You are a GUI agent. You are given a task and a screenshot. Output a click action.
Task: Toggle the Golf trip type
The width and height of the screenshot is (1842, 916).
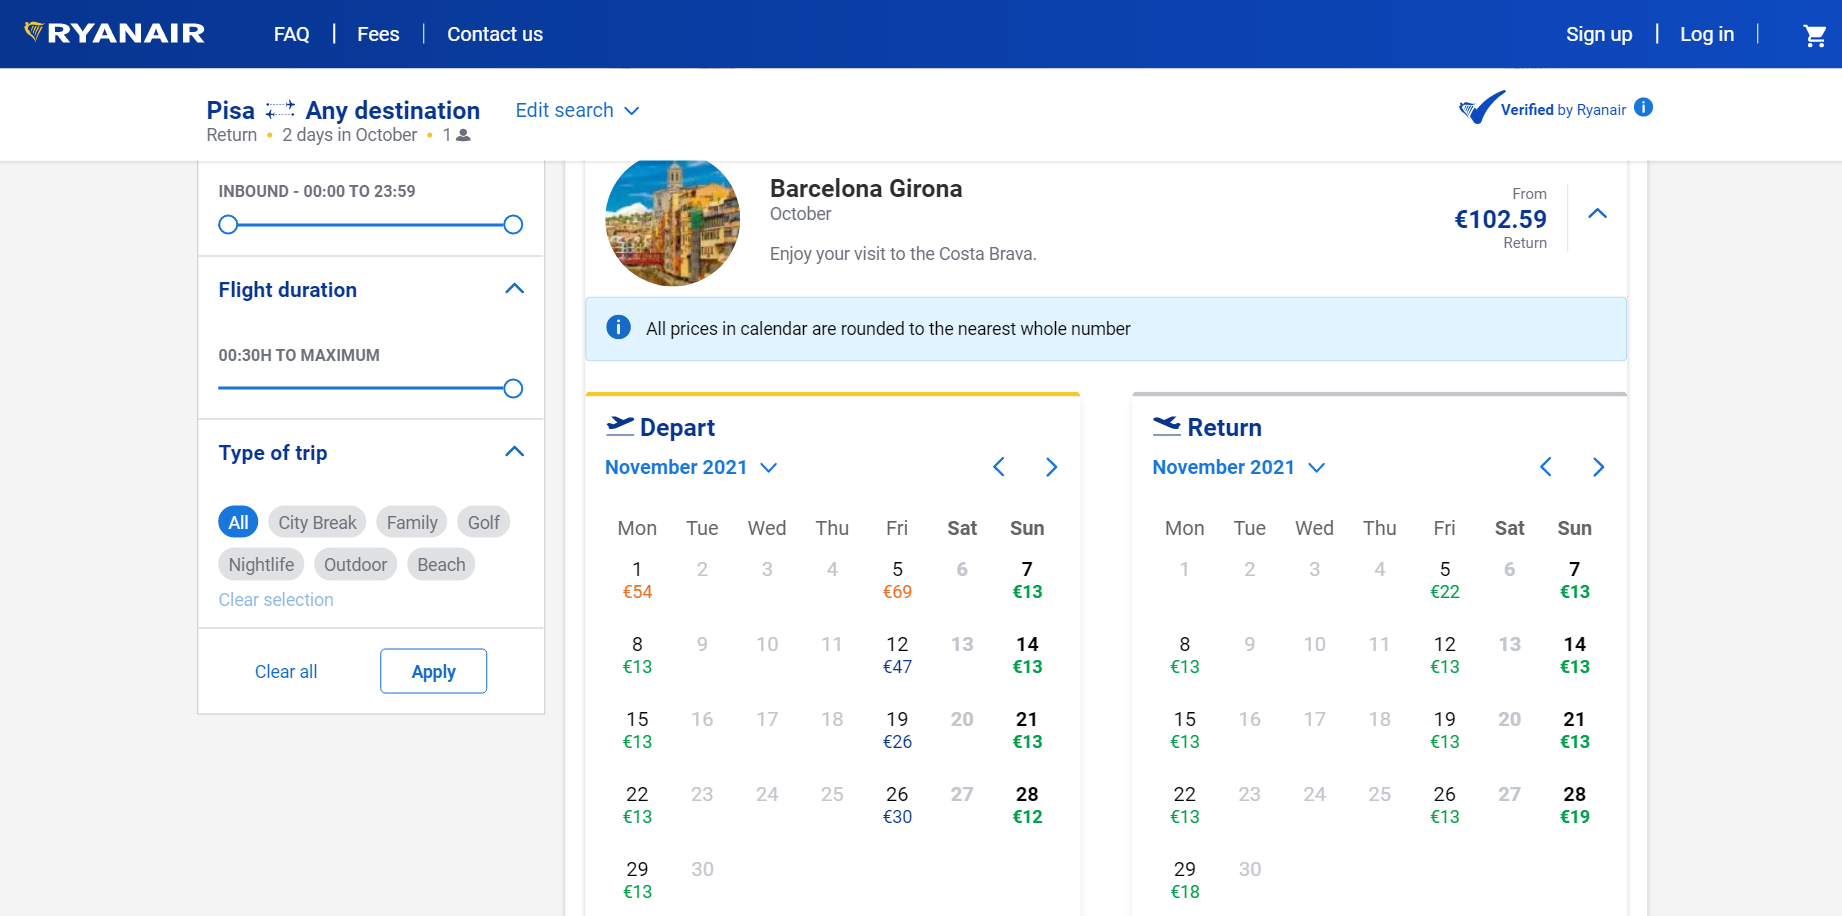pos(484,522)
